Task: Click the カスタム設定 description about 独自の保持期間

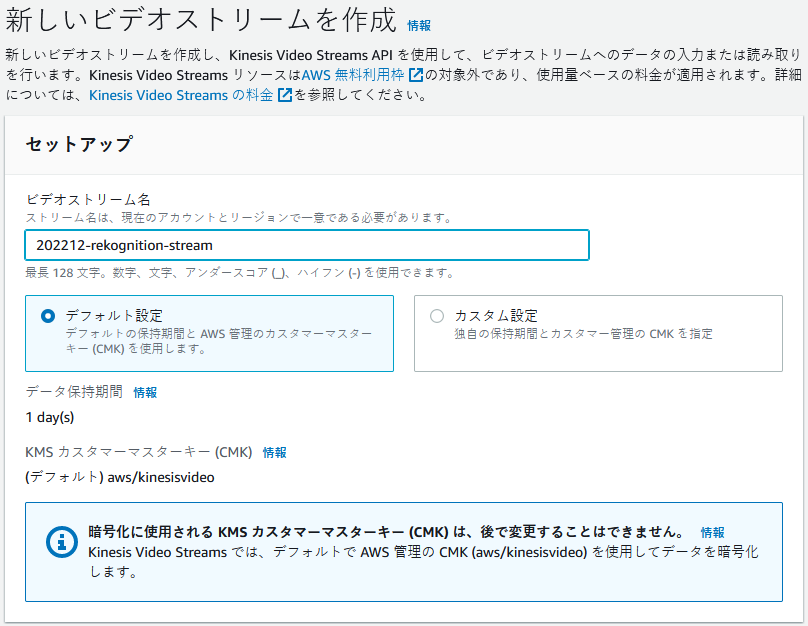Action: pos(583,334)
